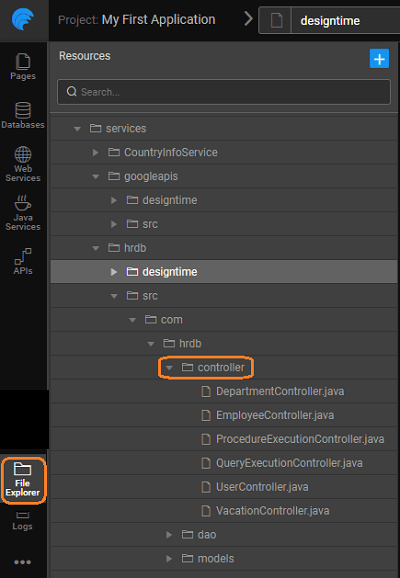Click the Resources search field
The width and height of the screenshot is (400, 578).
(x=224, y=92)
